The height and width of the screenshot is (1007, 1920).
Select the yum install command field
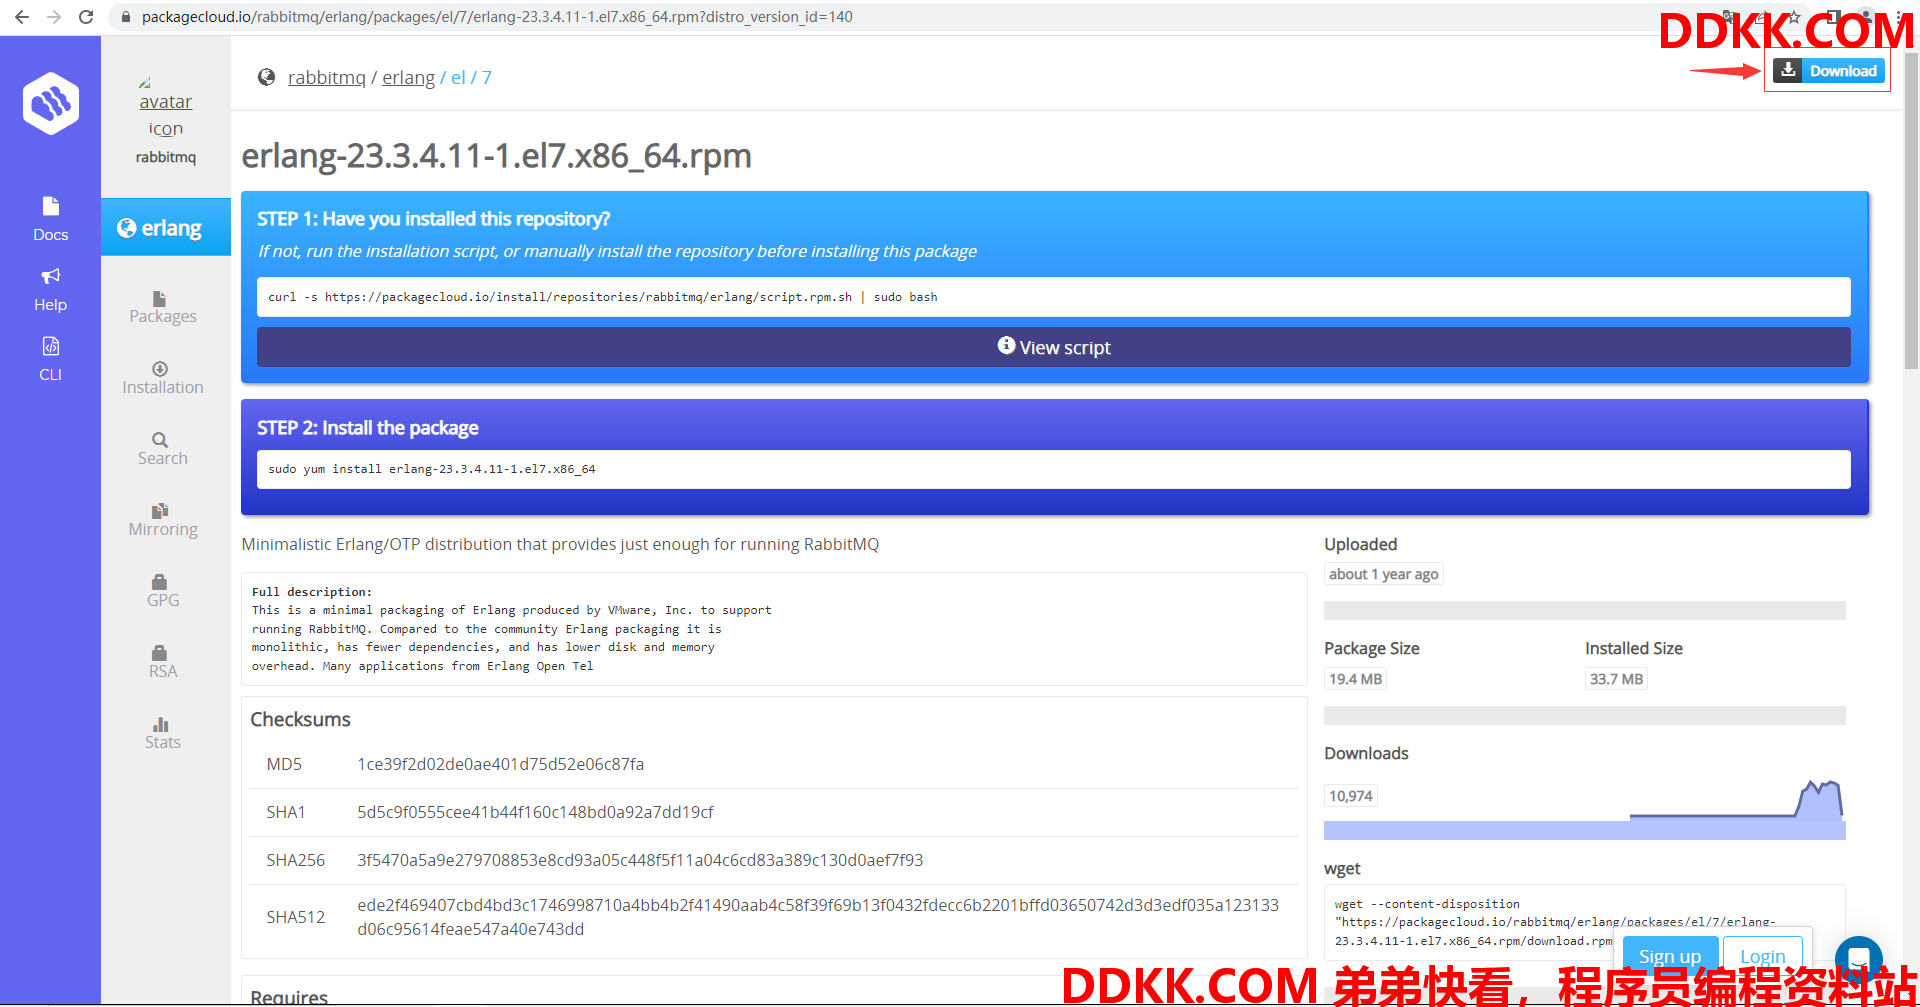(1054, 469)
